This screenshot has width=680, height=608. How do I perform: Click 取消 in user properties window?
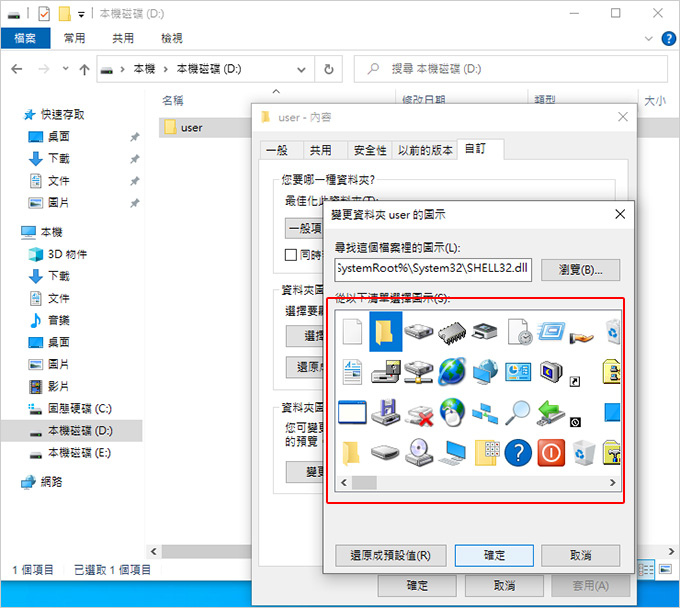pos(504,586)
